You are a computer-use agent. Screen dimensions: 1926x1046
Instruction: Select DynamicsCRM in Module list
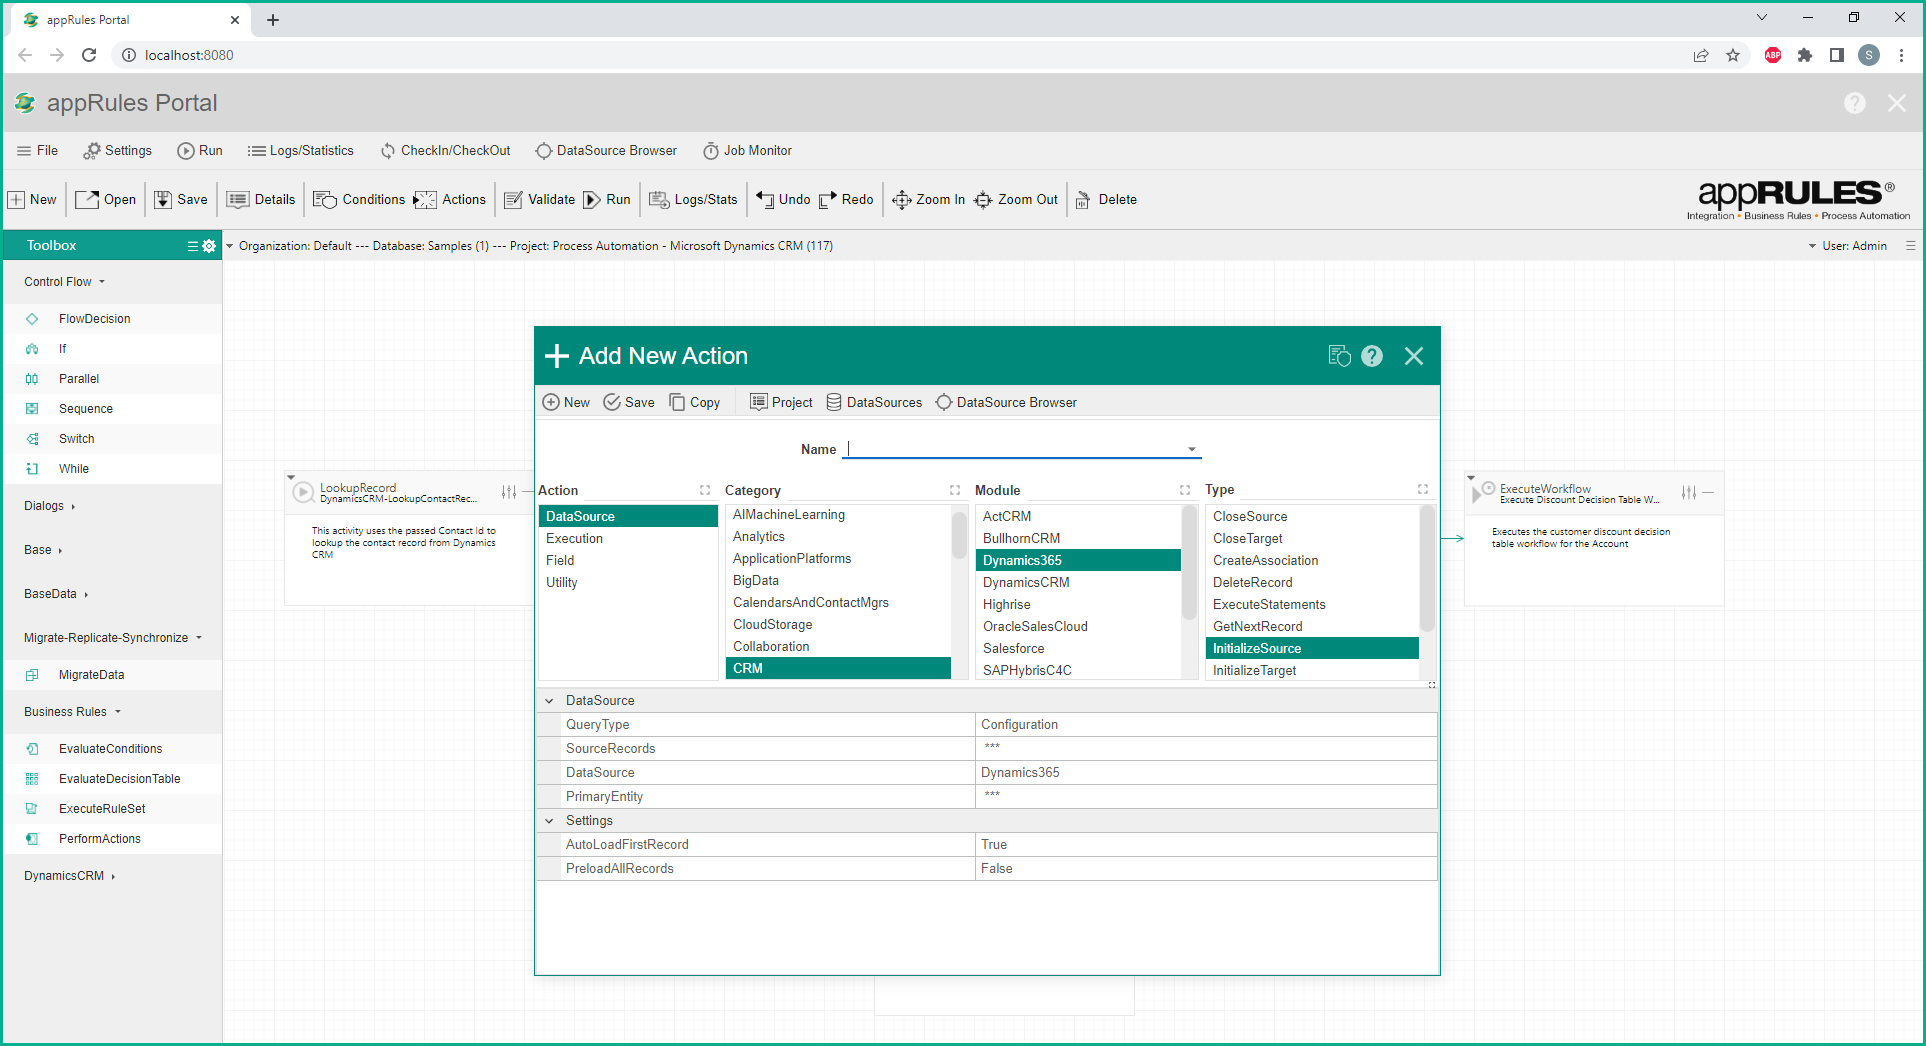tap(1026, 583)
